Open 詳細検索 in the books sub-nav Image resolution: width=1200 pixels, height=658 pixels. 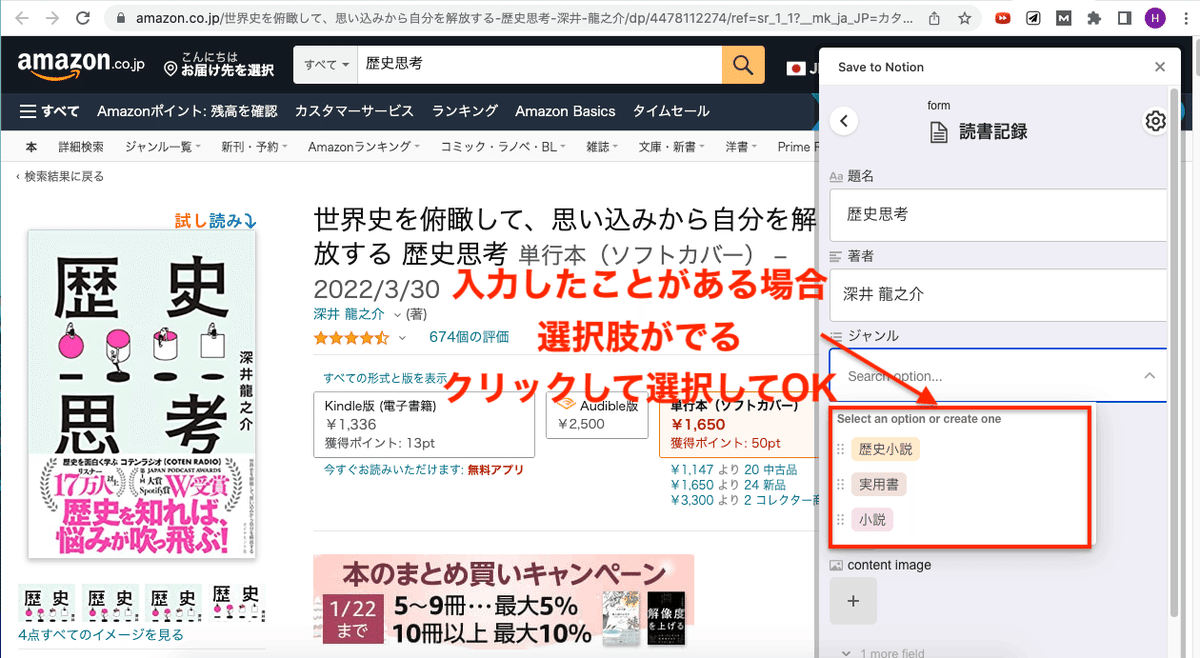point(81,147)
